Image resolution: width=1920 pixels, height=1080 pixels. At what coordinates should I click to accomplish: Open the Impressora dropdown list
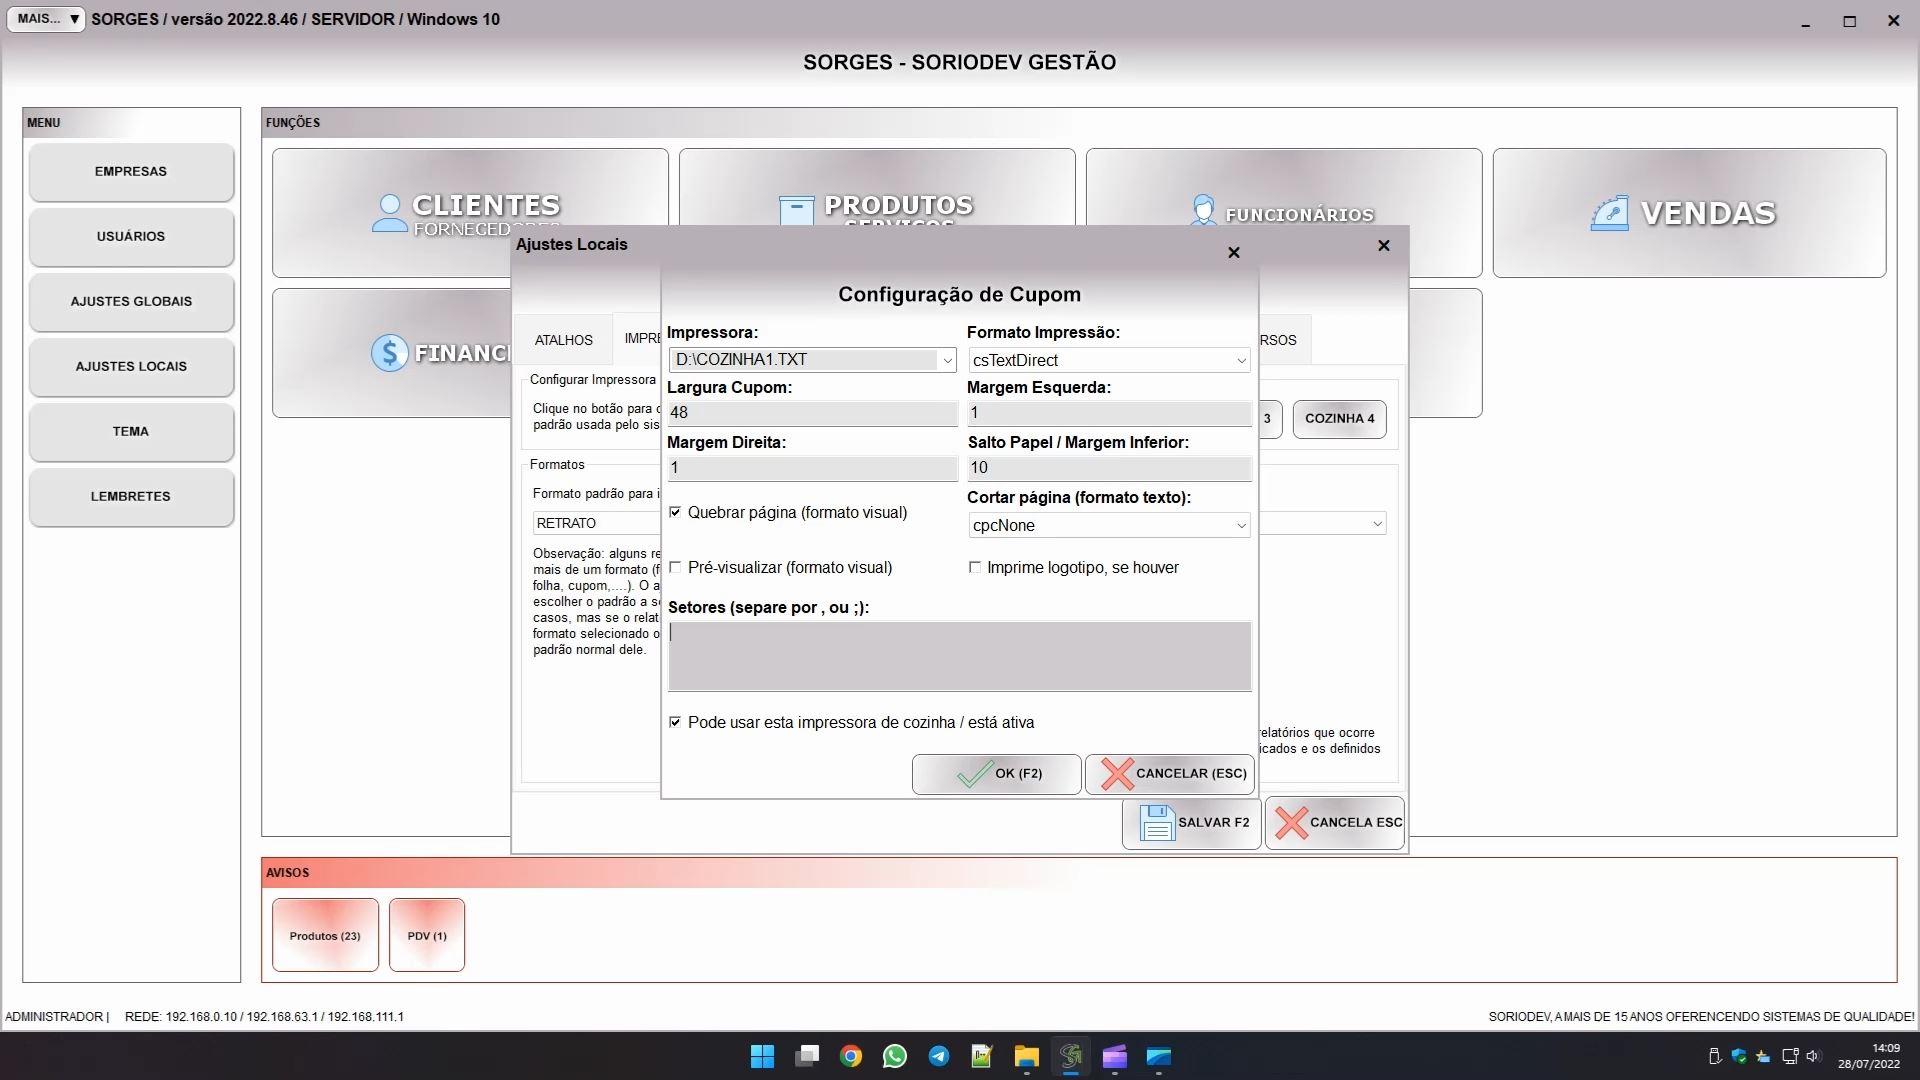click(x=946, y=360)
